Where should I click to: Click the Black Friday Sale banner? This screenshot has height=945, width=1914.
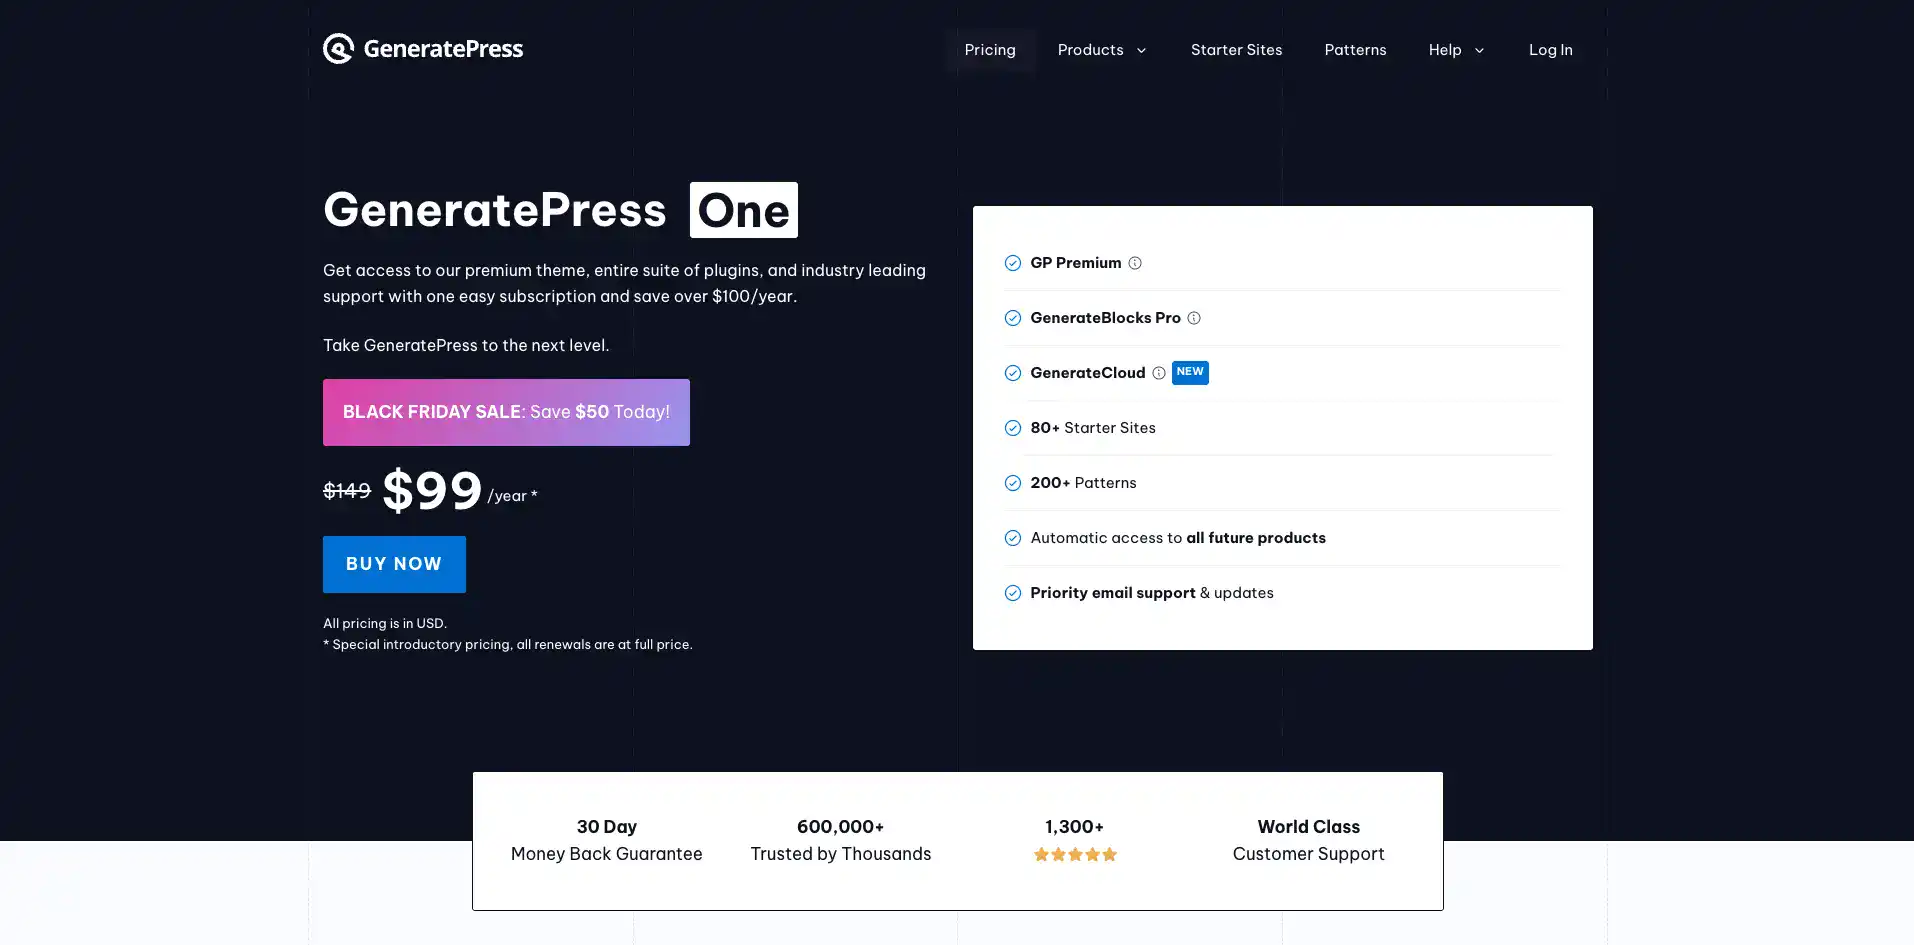coord(506,412)
